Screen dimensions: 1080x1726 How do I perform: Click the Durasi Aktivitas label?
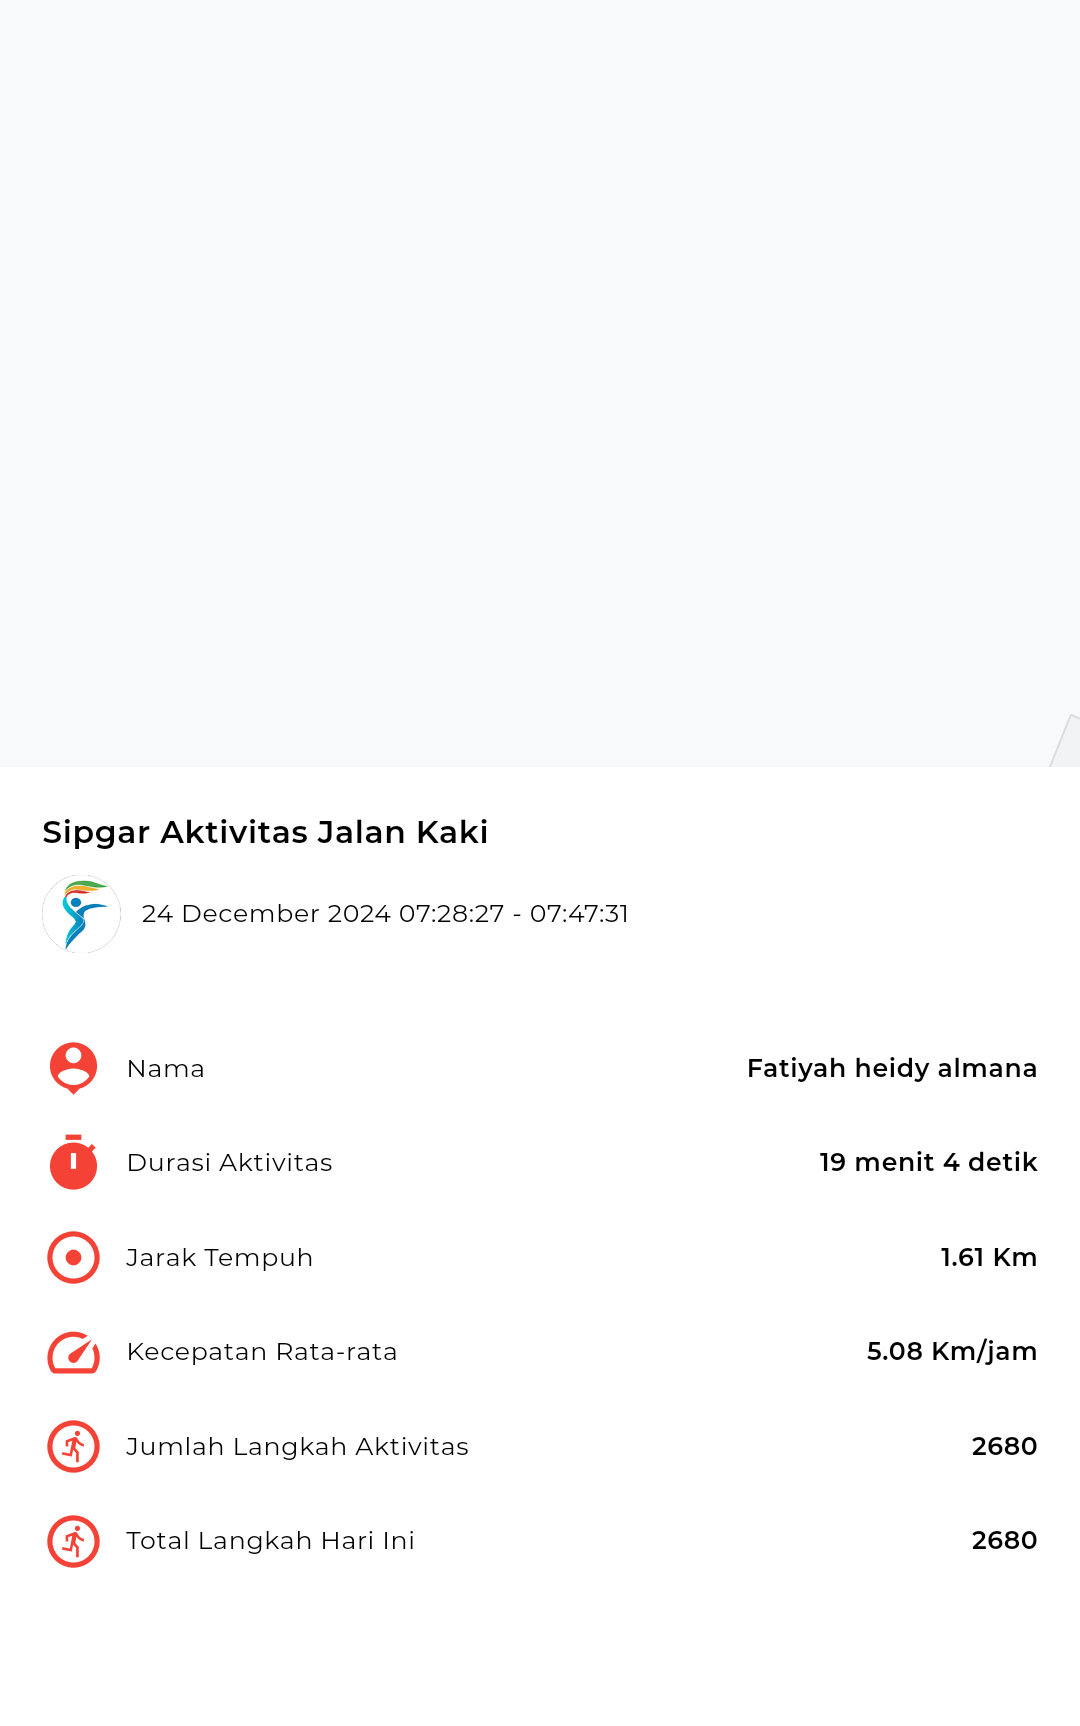[229, 1163]
